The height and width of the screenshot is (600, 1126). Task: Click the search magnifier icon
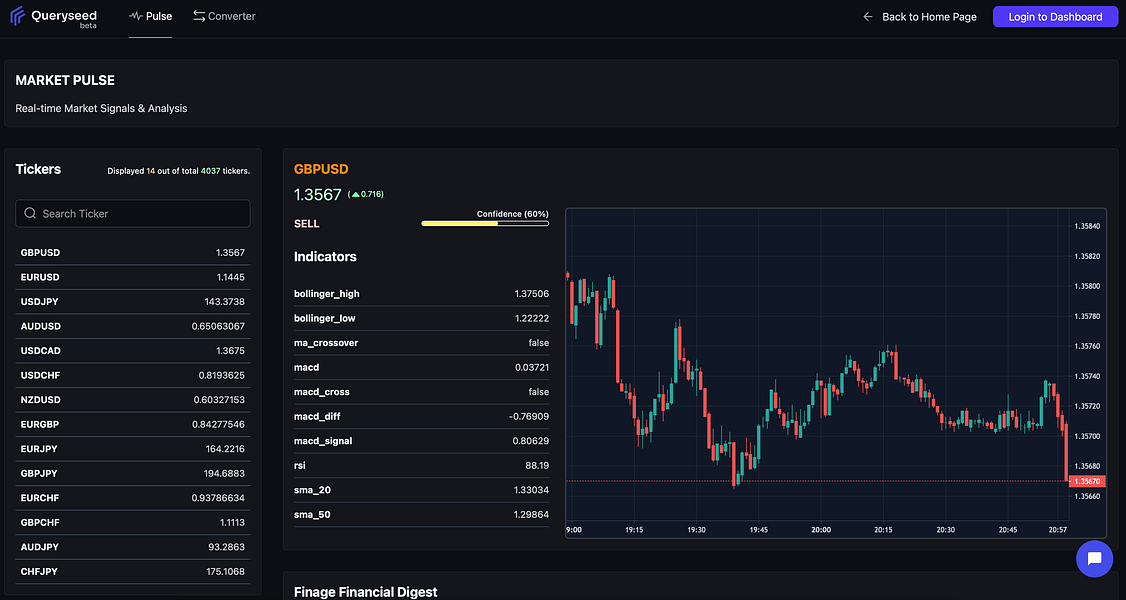coord(30,214)
